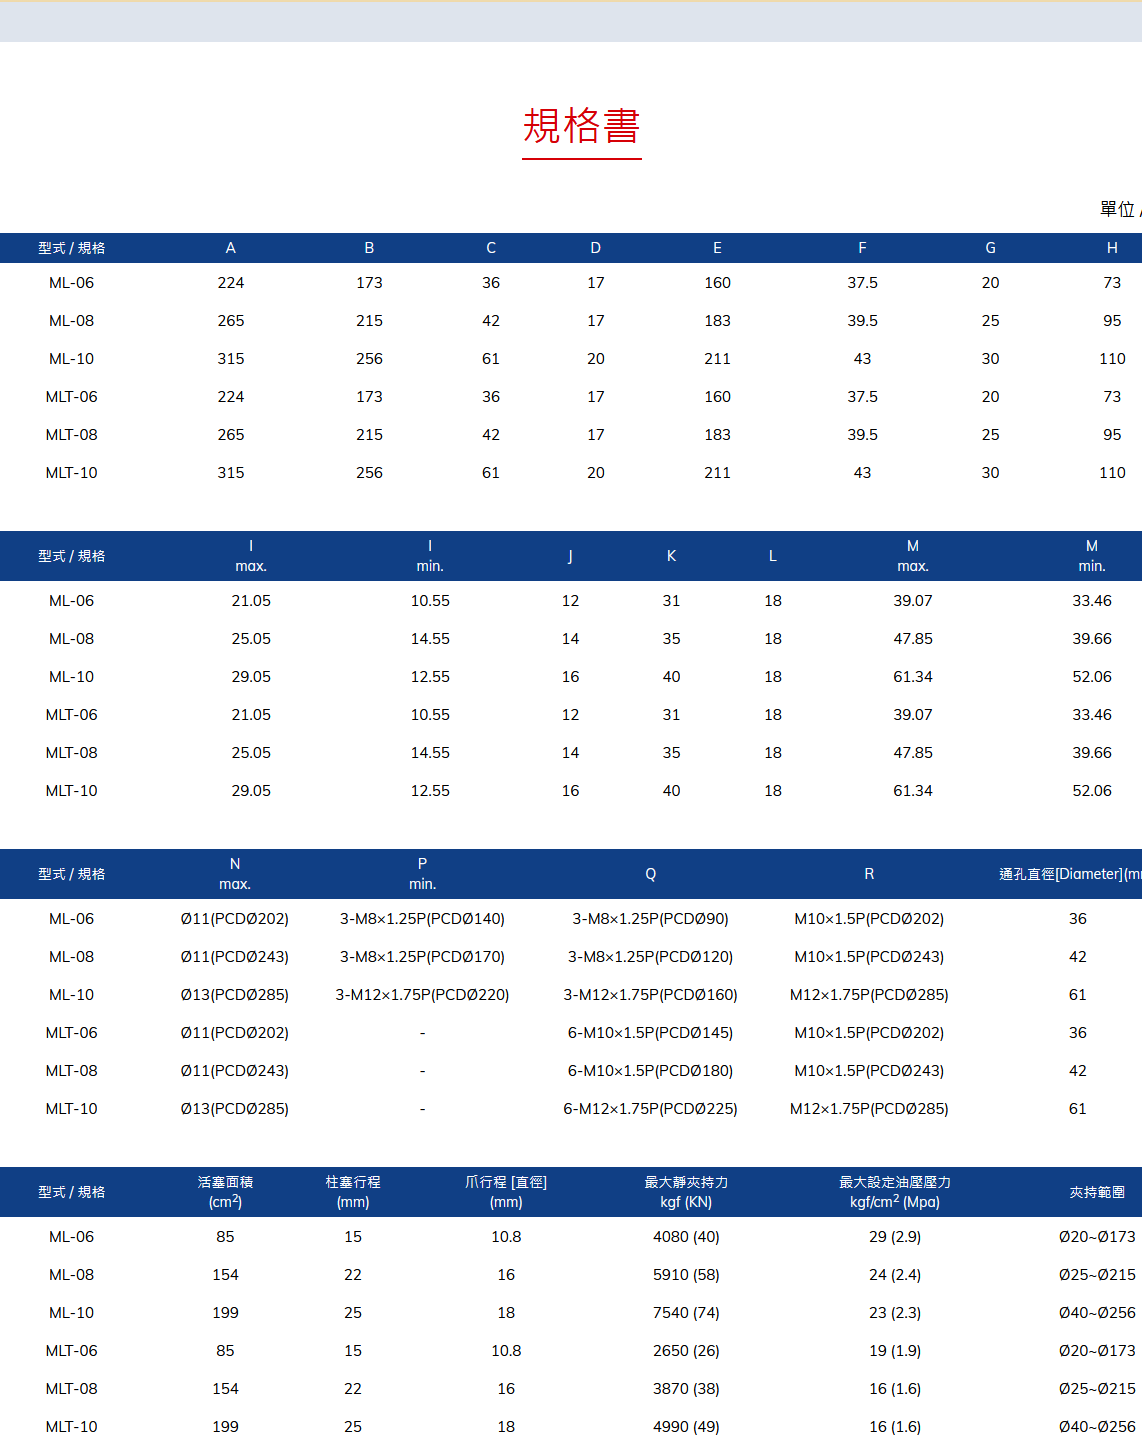Click the 3-M12×1.75P(PCDØ220) cell

click(422, 995)
